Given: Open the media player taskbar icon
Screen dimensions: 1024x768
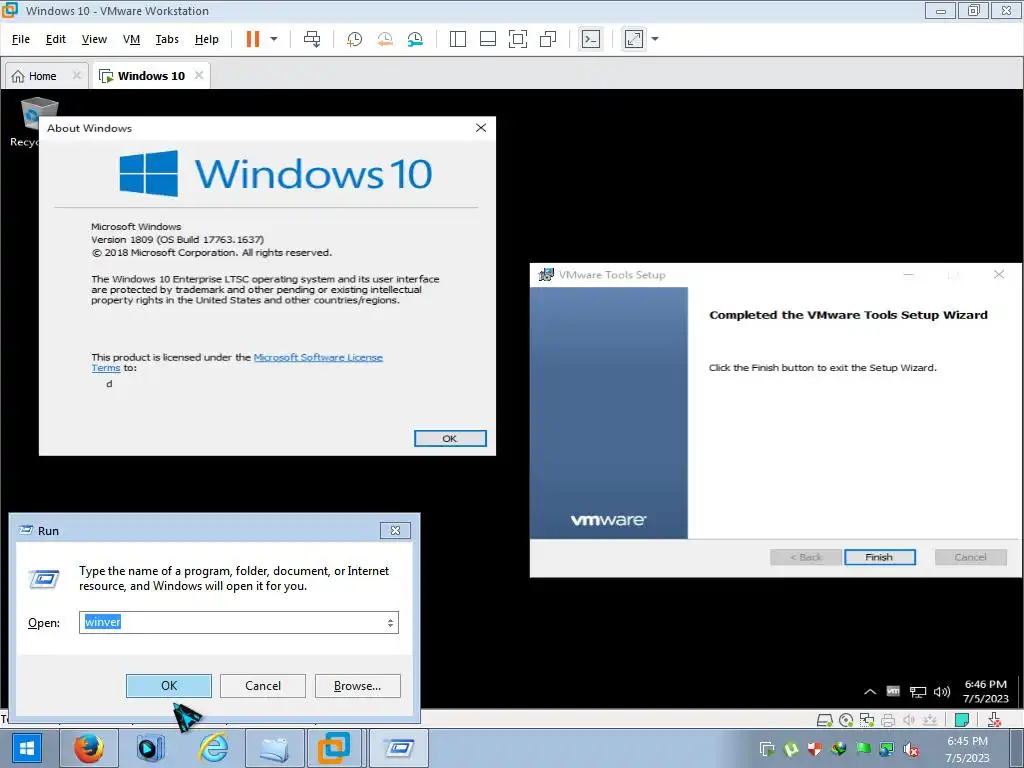Looking at the screenshot, I should click(x=150, y=748).
